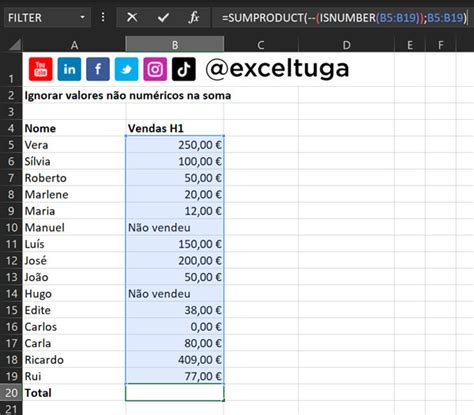Select the cell with name Hugo
Viewport: 474px width, 415px height.
coord(74,294)
